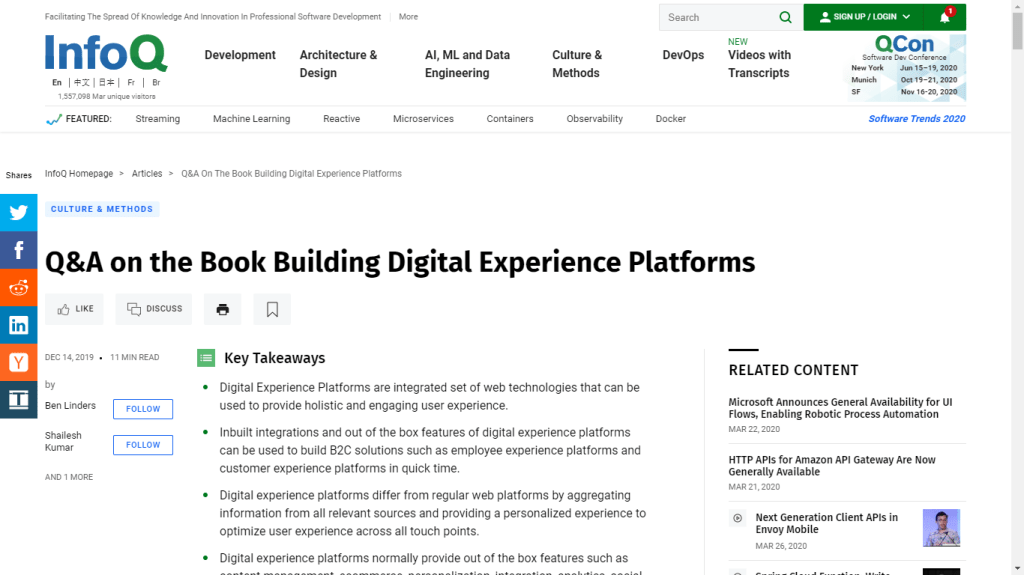The width and height of the screenshot is (1024, 575).
Task: Click into the Search input field
Action: pyautogui.click(x=718, y=17)
